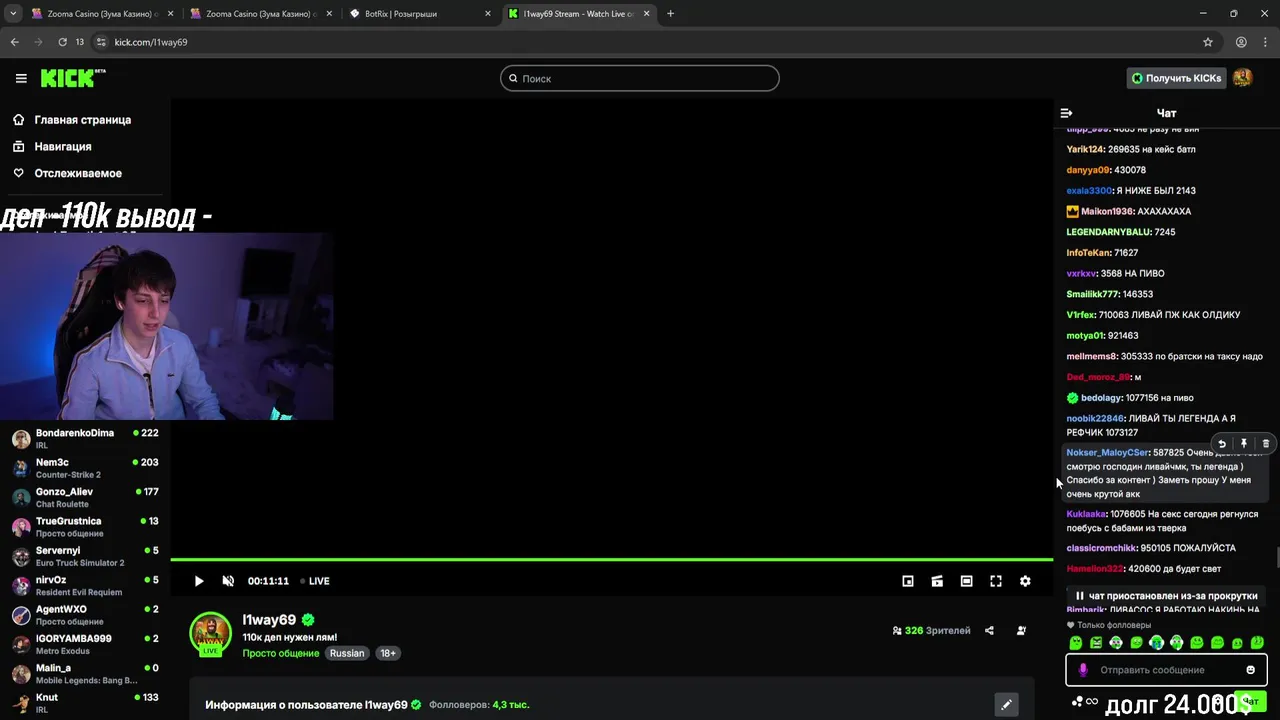Insert the first green emote

point(1076,643)
